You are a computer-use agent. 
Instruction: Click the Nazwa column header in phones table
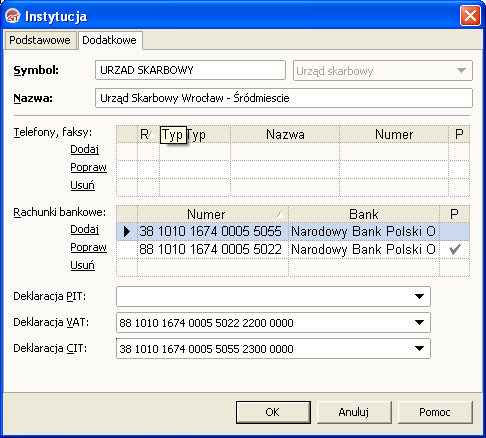point(285,134)
